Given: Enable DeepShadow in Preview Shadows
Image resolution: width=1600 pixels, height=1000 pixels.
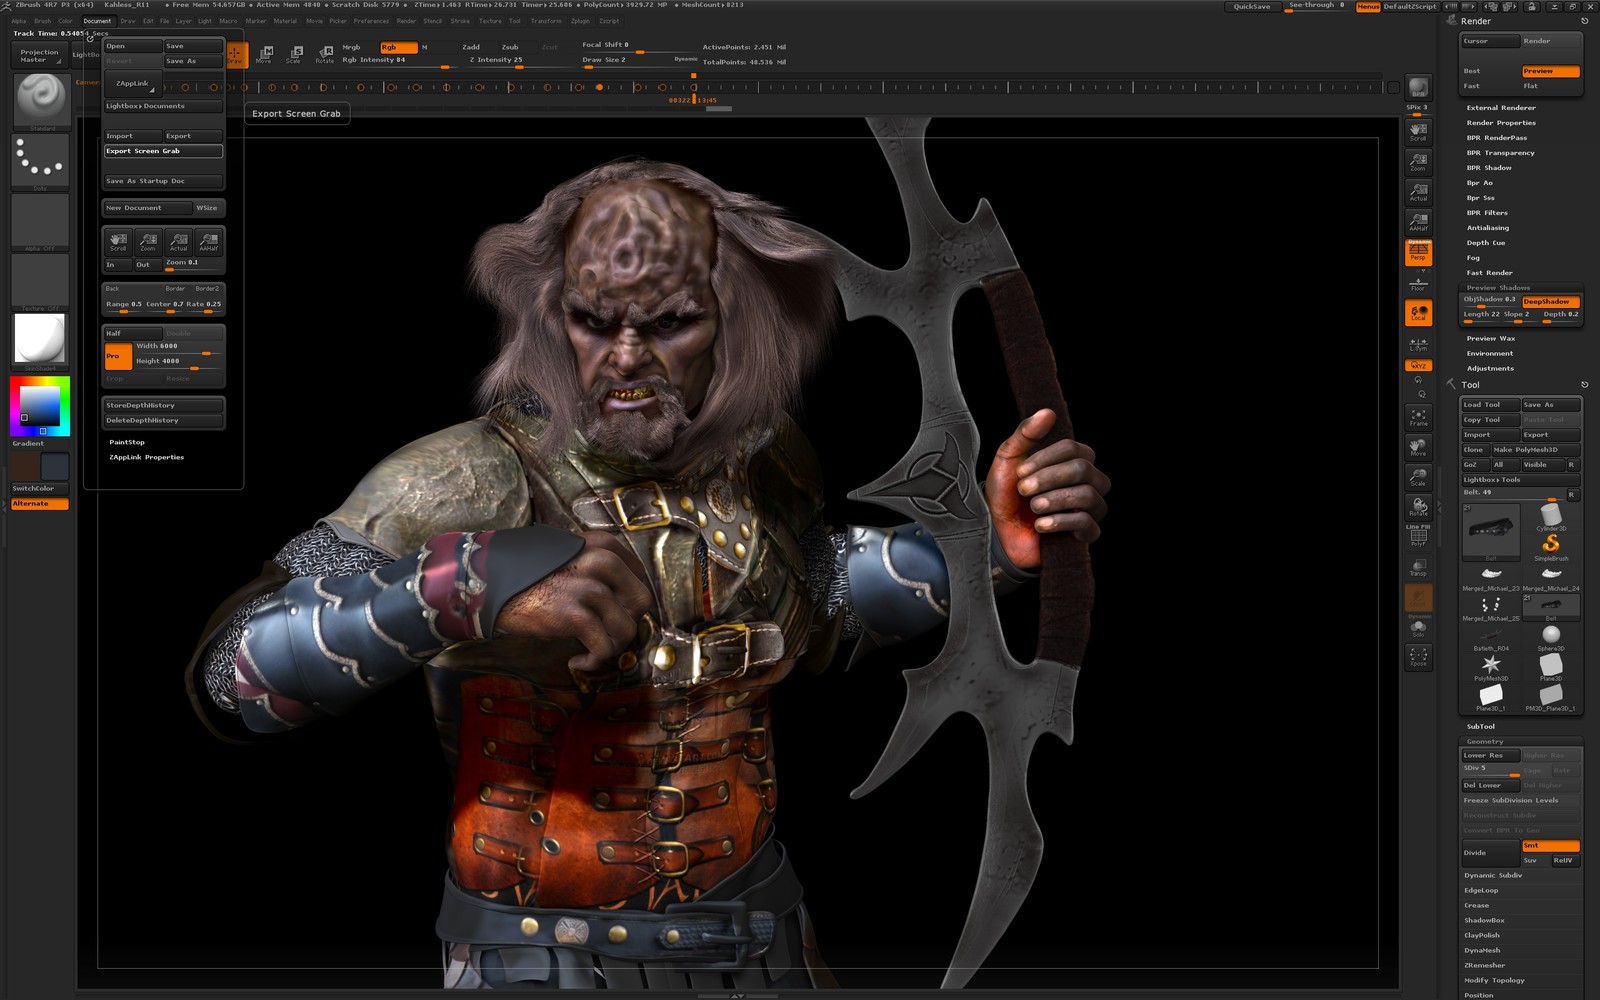Looking at the screenshot, I should point(1550,301).
